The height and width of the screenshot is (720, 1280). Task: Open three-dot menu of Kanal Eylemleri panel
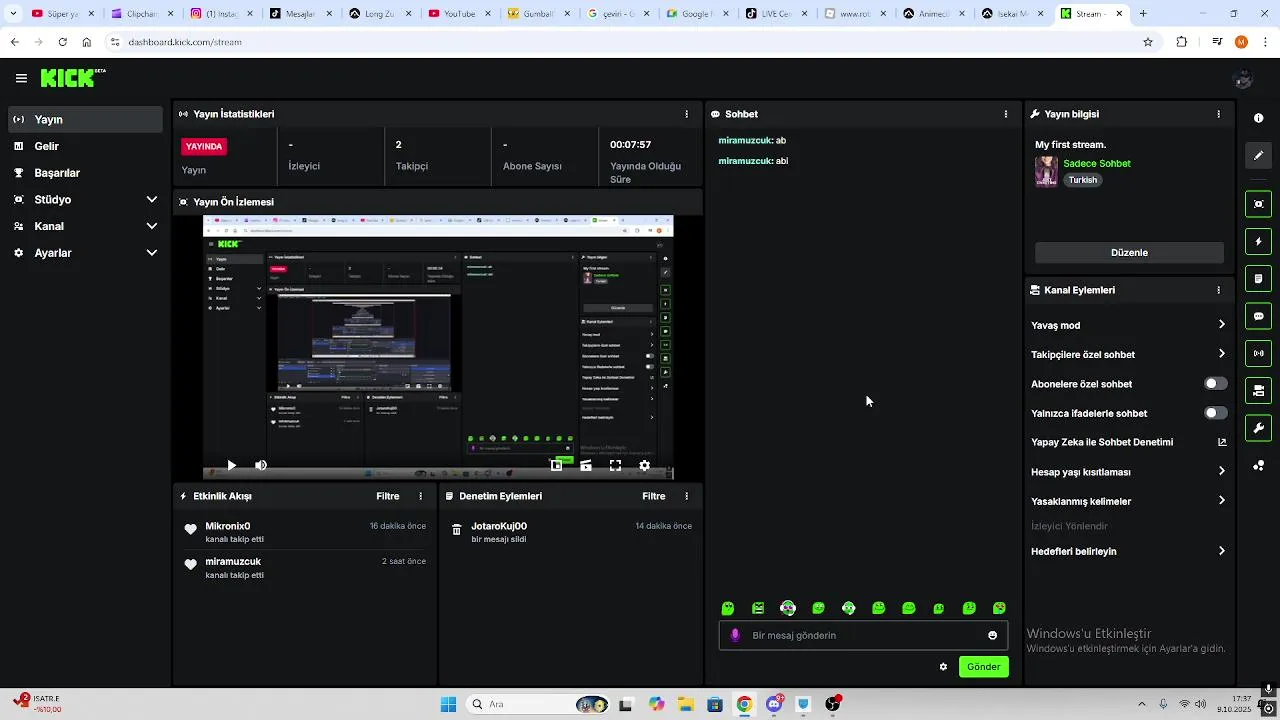[x=1218, y=290]
